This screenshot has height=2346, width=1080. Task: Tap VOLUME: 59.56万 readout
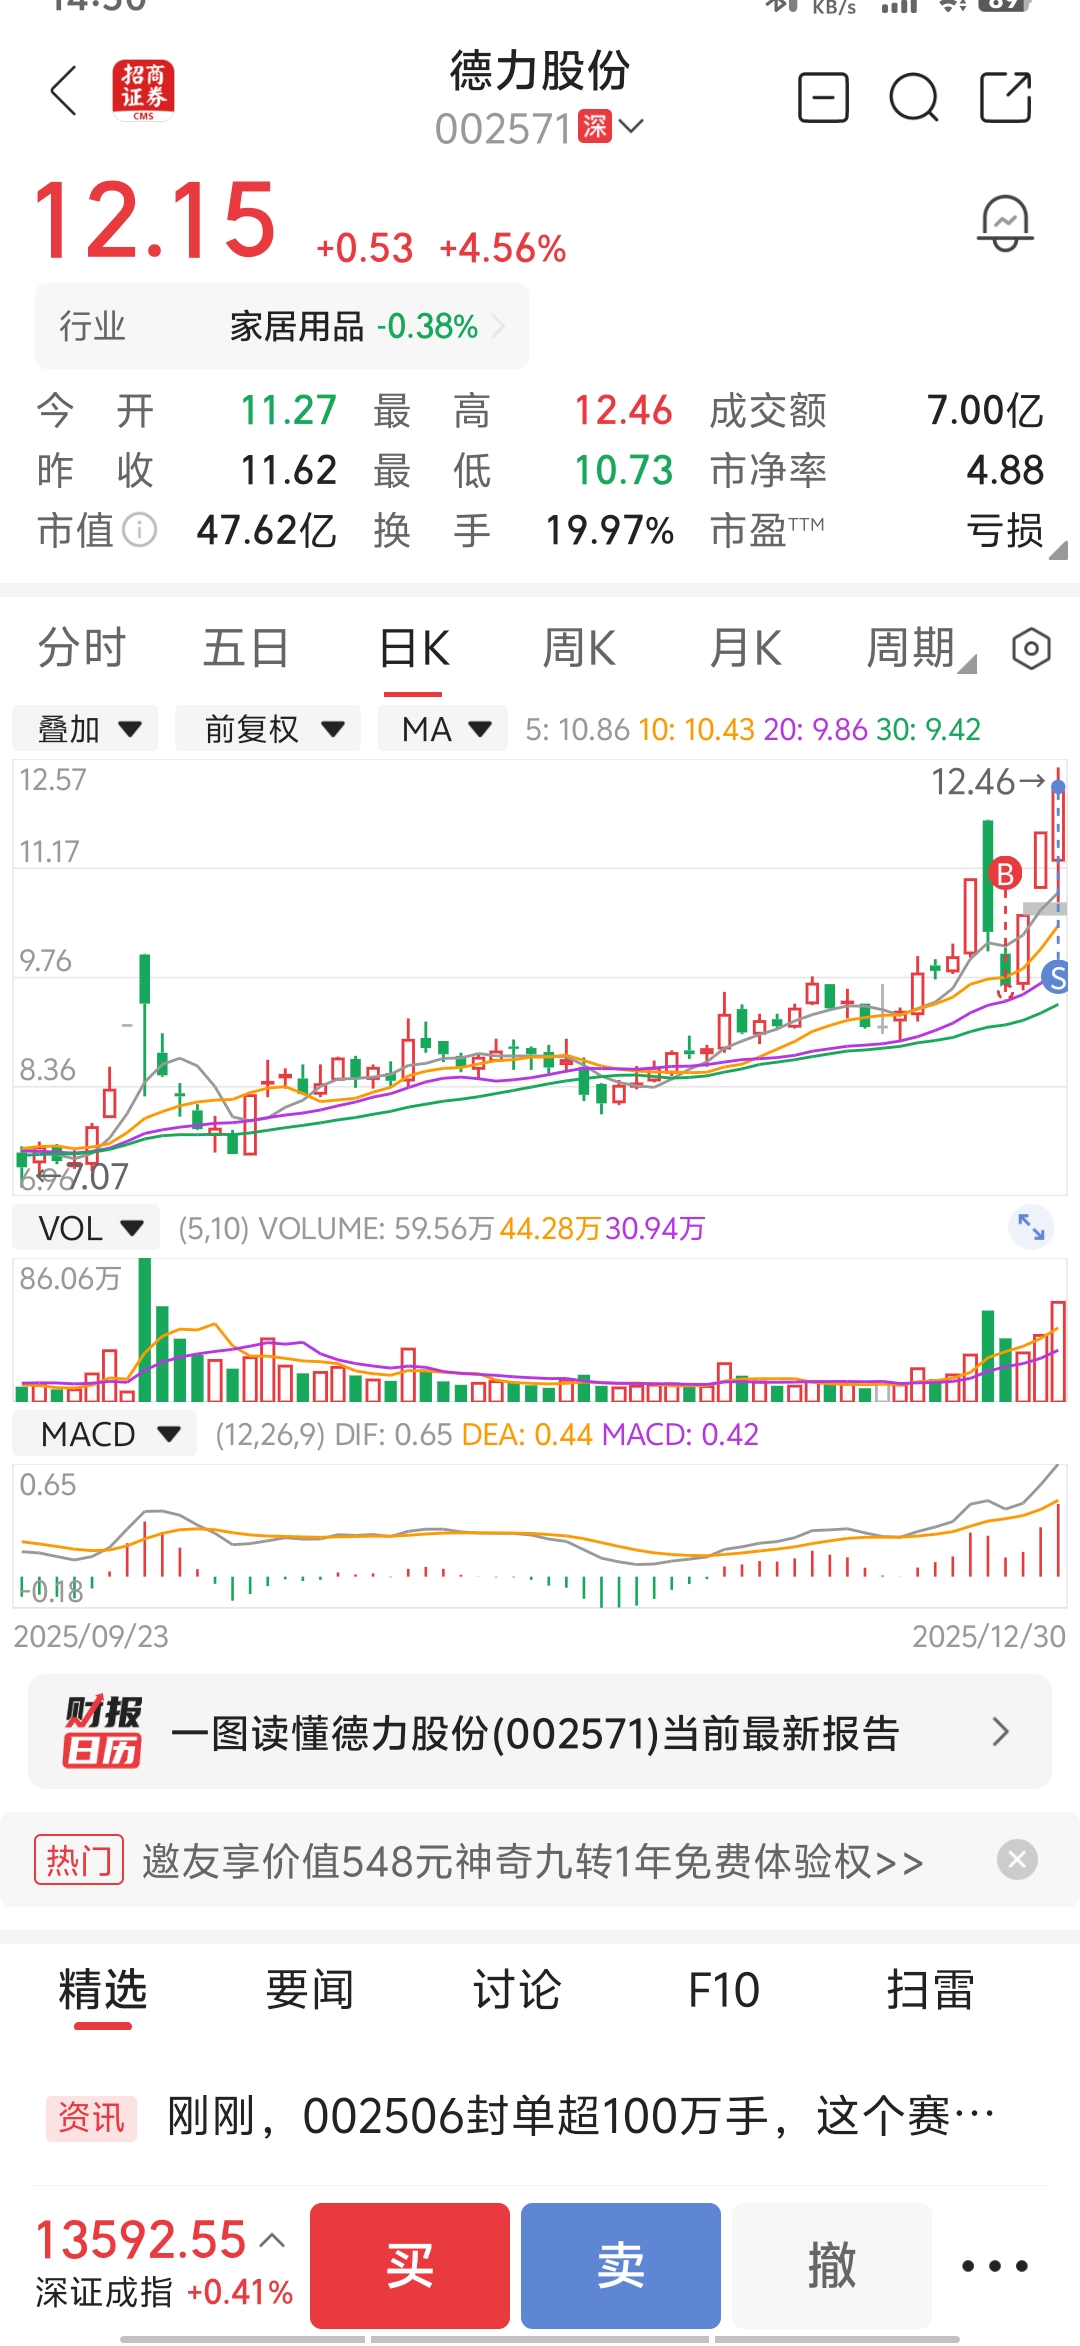[x=376, y=1228]
